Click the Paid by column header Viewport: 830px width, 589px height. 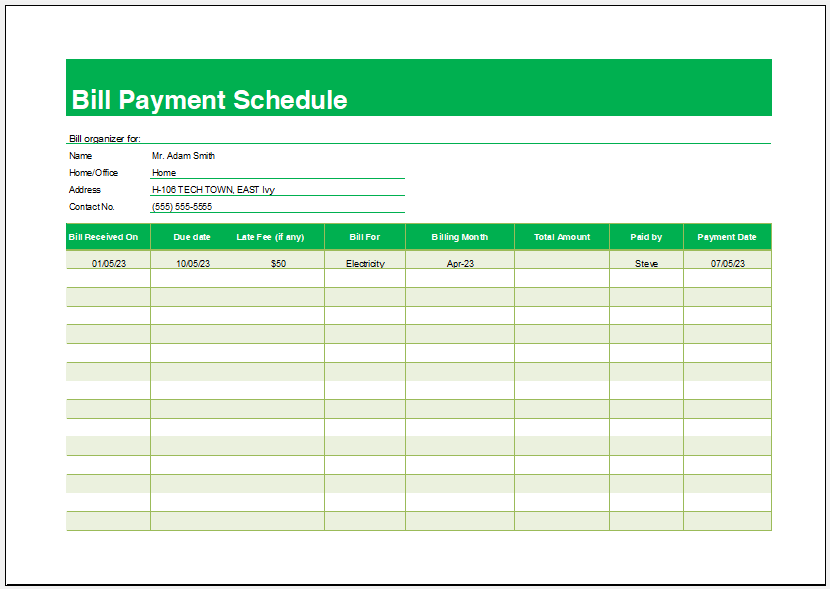click(x=646, y=237)
